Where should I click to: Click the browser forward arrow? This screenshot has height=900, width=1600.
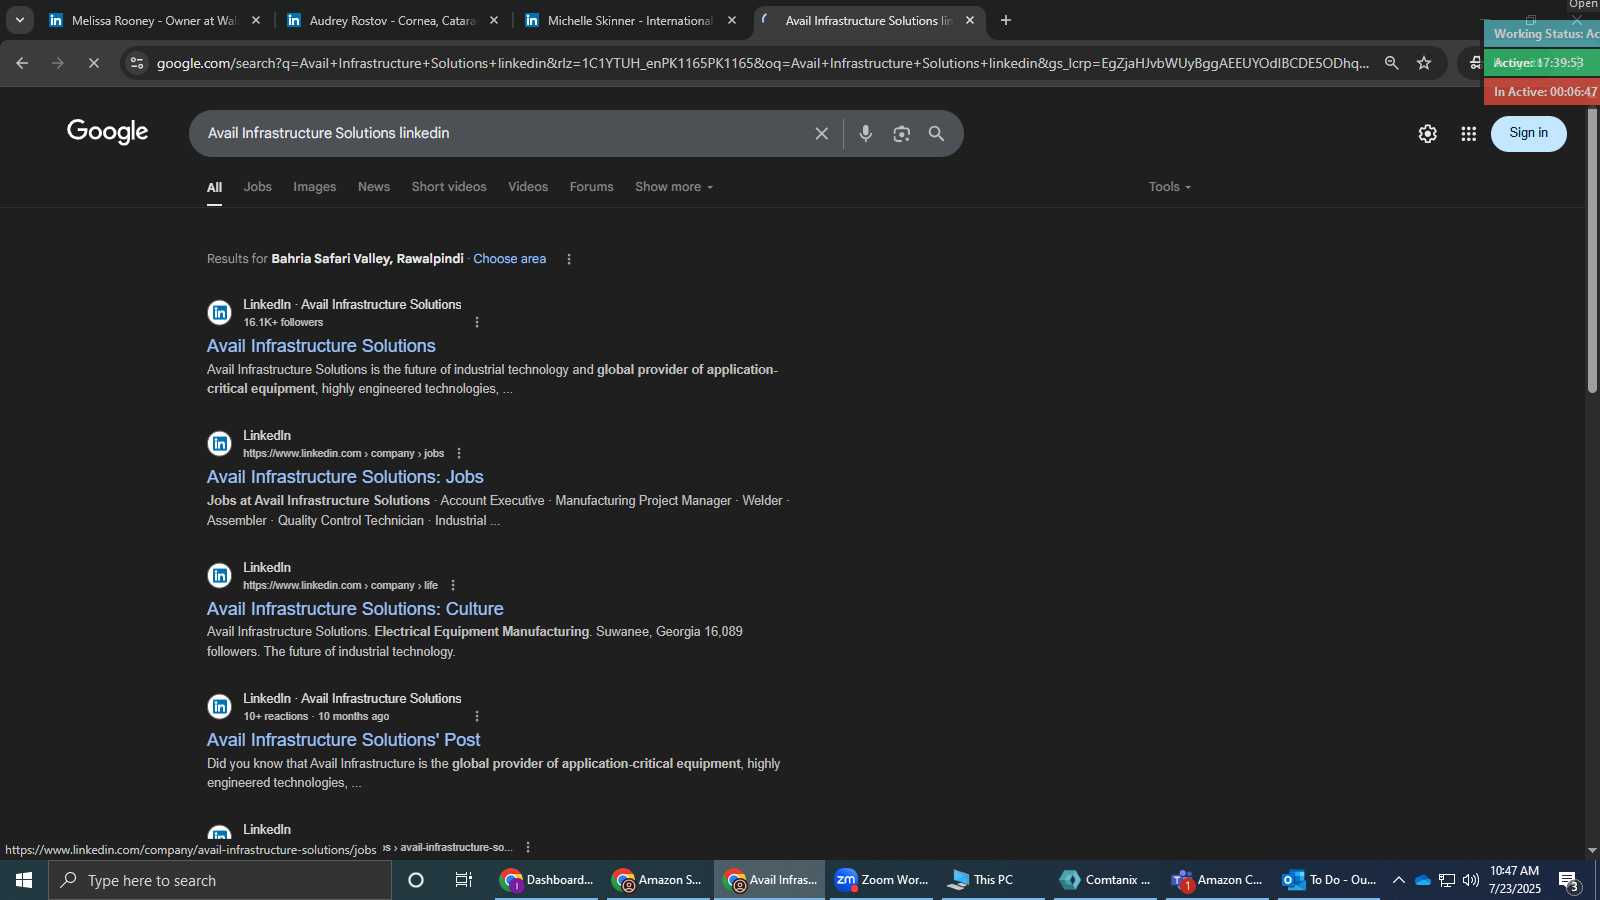[x=58, y=63]
